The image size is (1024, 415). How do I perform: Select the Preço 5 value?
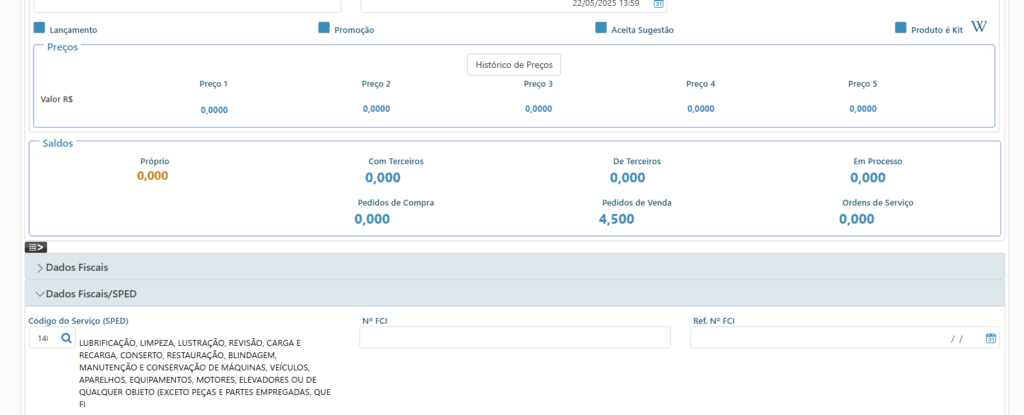(x=862, y=109)
